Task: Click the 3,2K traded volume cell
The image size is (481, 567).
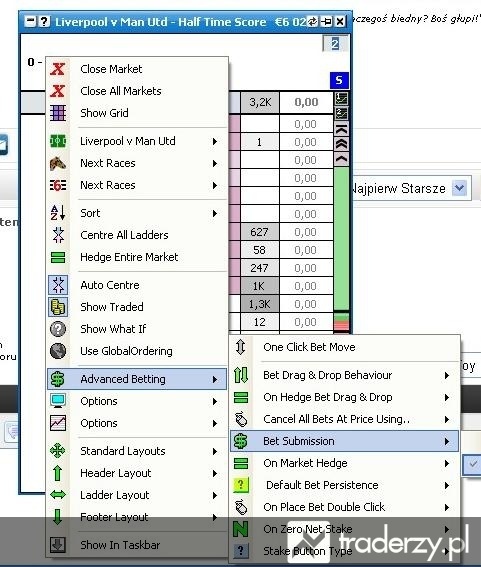Action: (x=260, y=102)
